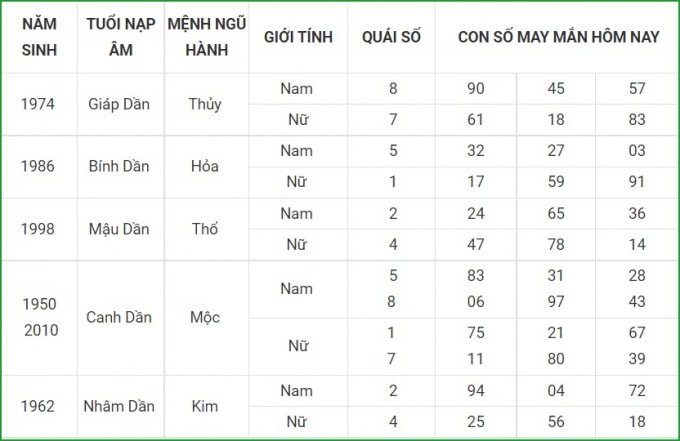Click the 1986 birth year cell
Image resolution: width=680 pixels, height=441 pixels.
(38, 167)
